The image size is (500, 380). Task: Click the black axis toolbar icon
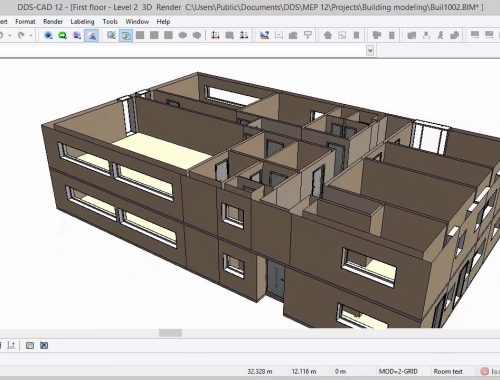(244, 35)
